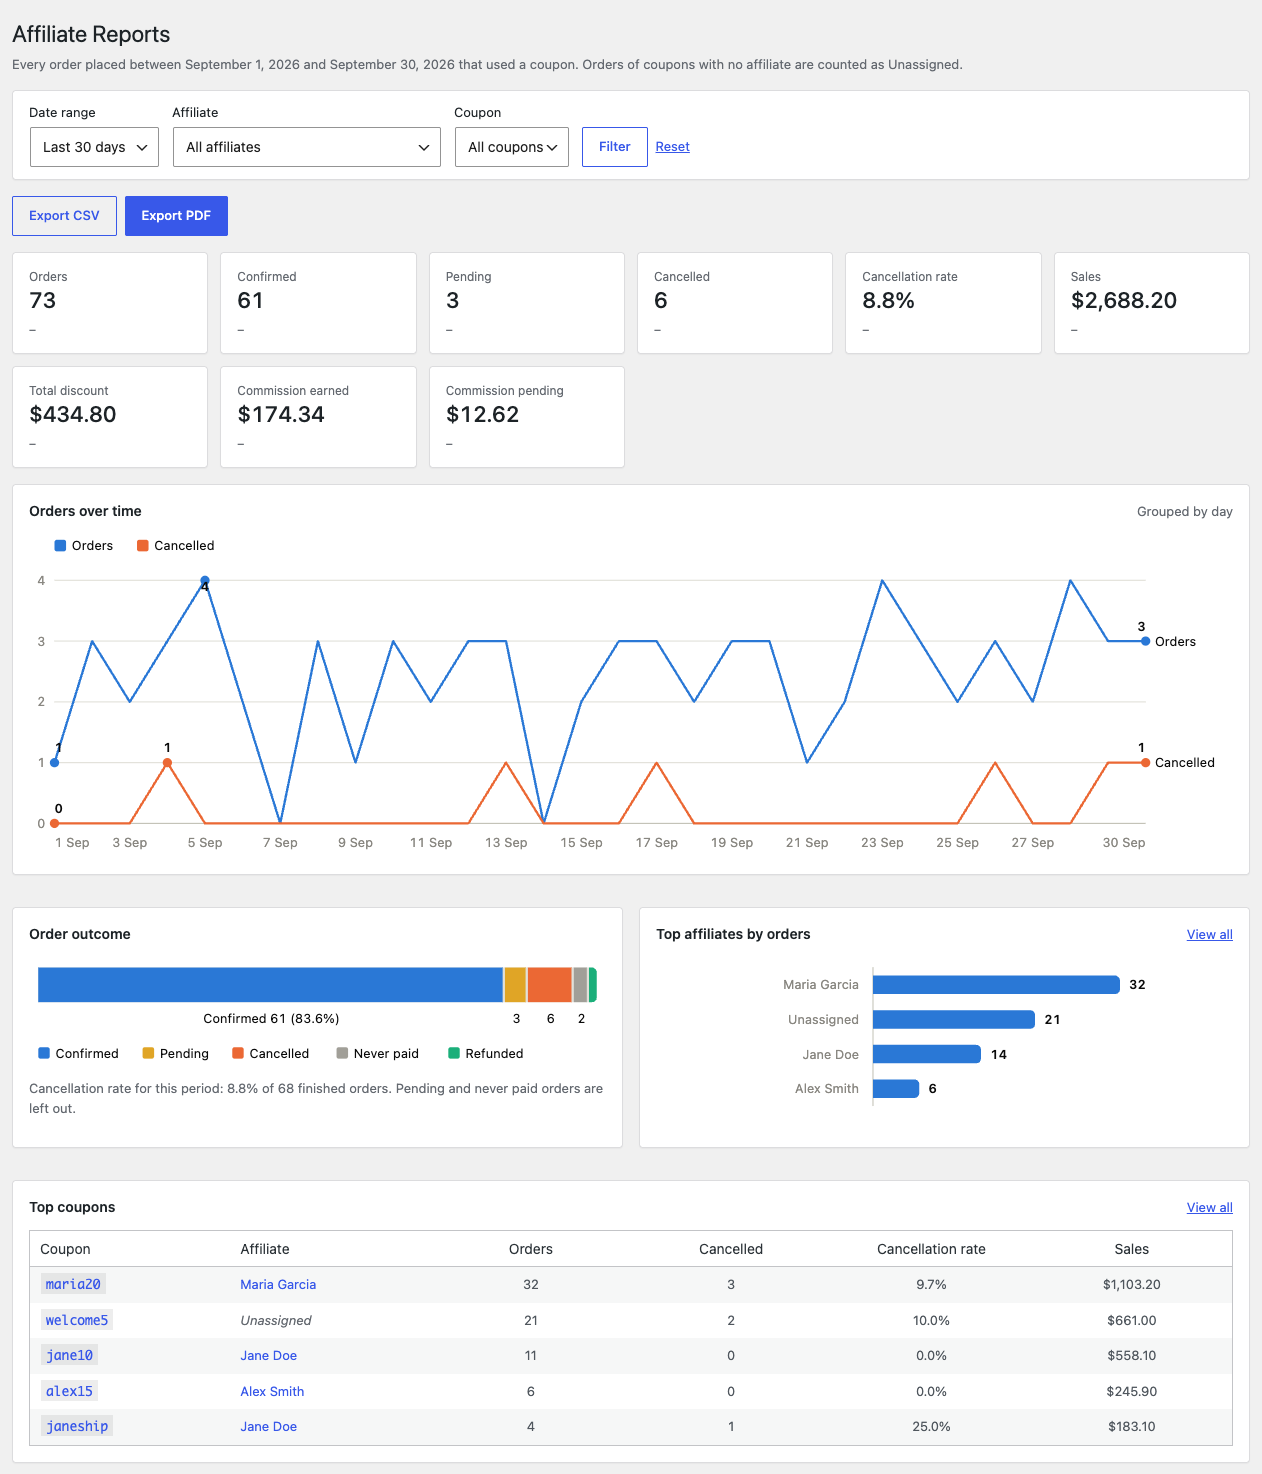Image resolution: width=1262 pixels, height=1474 pixels.
Task: Click Pending legend swatch in Order outcome
Action: (x=148, y=1053)
